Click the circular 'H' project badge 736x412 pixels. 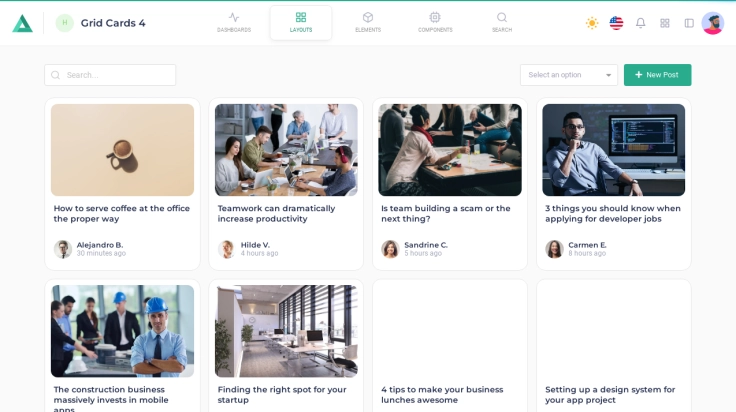(65, 23)
